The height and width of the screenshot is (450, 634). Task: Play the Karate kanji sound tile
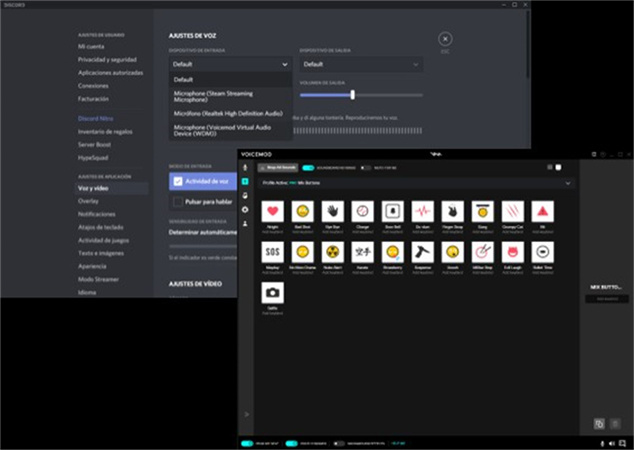363,252
